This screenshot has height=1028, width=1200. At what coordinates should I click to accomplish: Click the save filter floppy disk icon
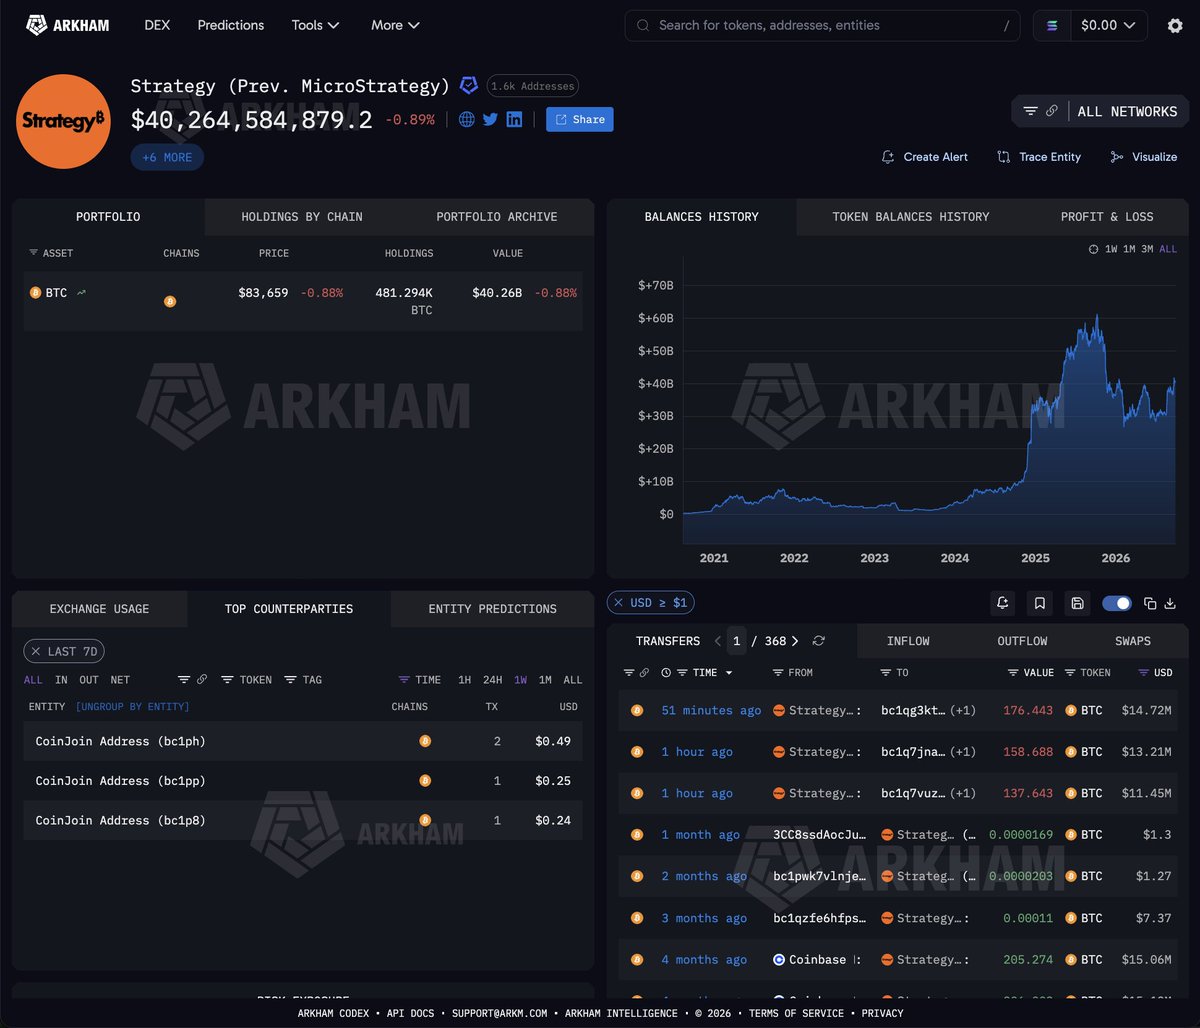pyautogui.click(x=1077, y=603)
